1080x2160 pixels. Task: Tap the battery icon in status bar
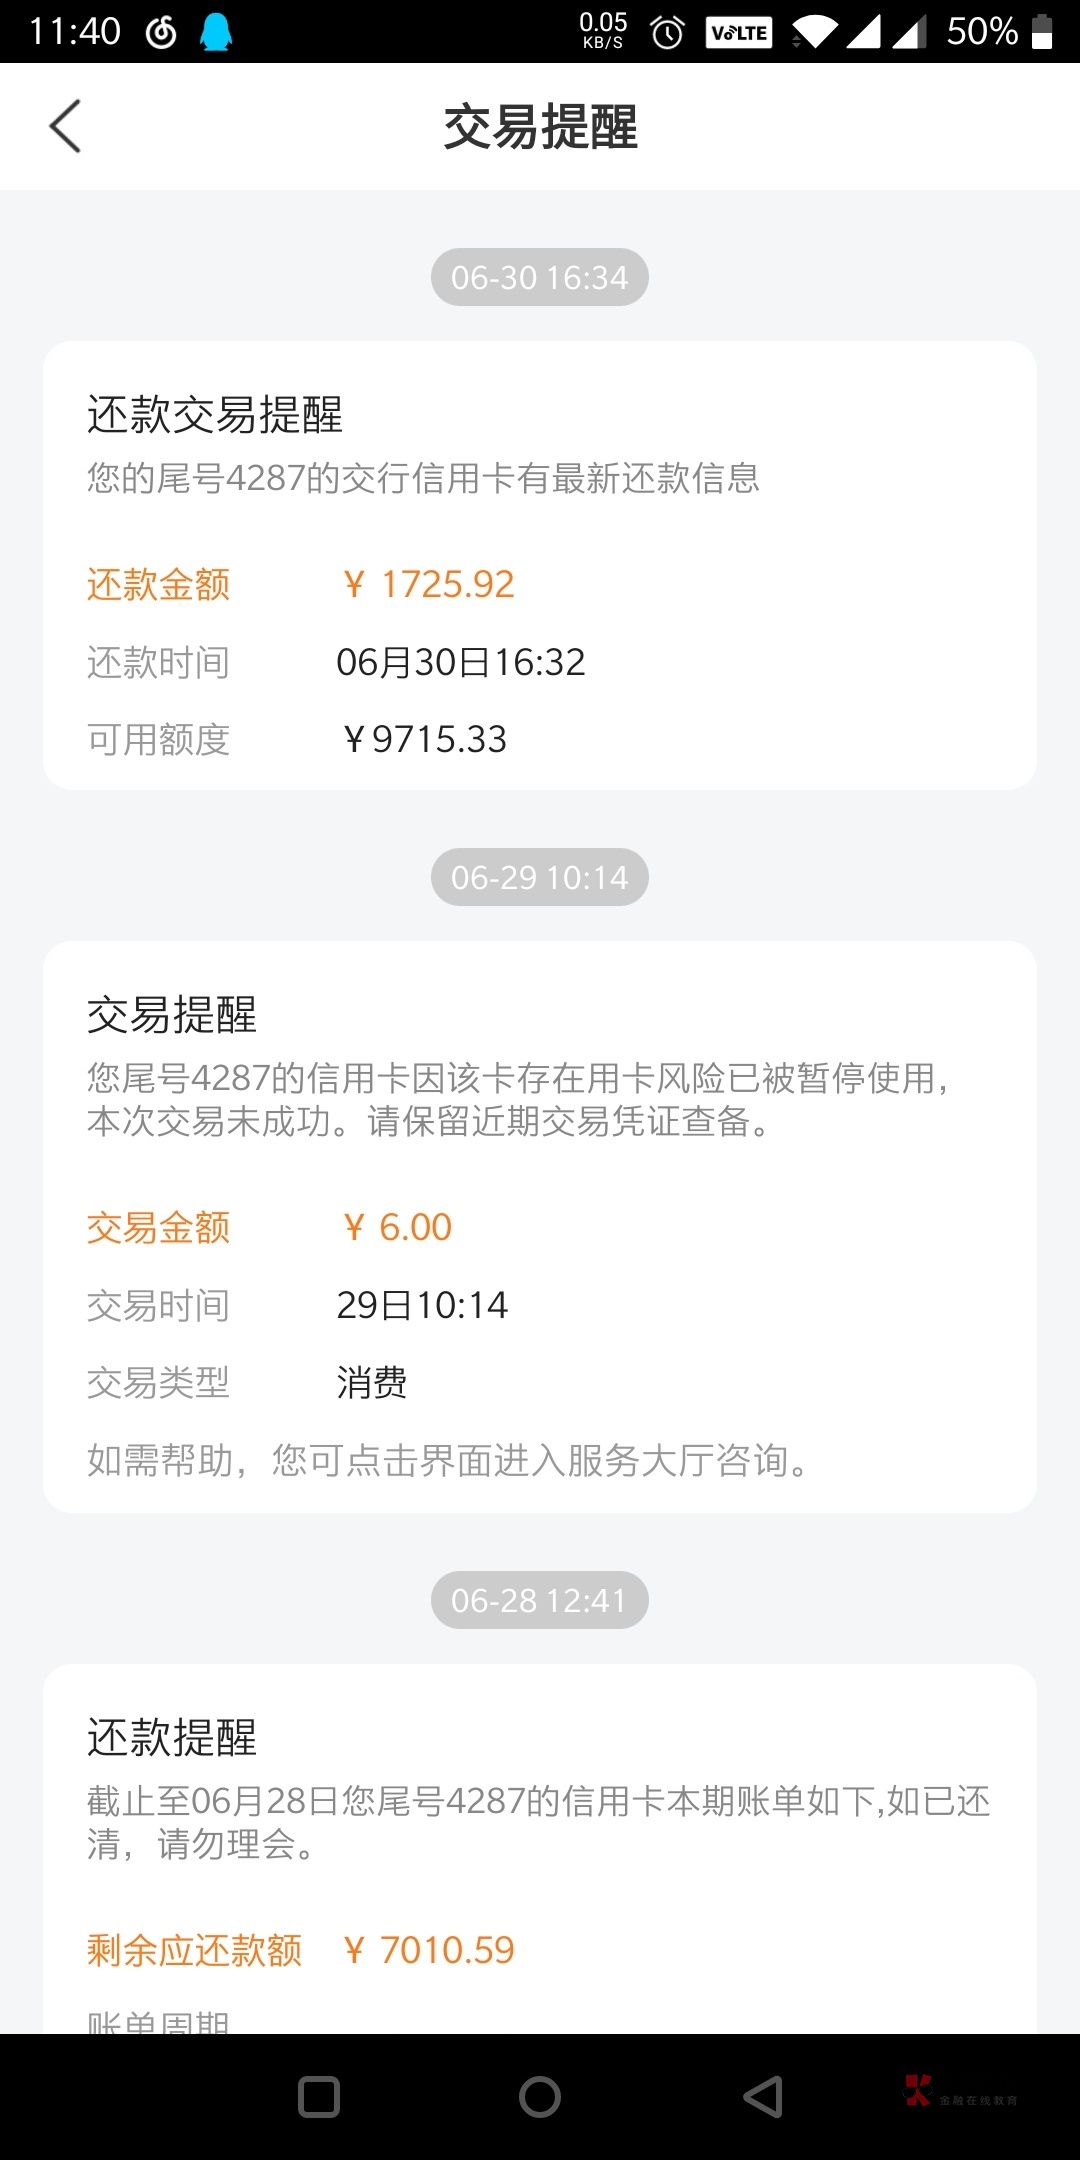1042,32
